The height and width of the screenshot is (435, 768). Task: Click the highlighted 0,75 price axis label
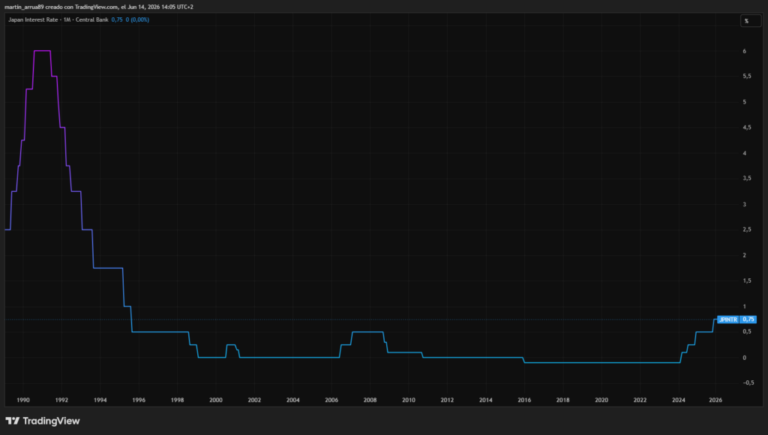(x=748, y=319)
